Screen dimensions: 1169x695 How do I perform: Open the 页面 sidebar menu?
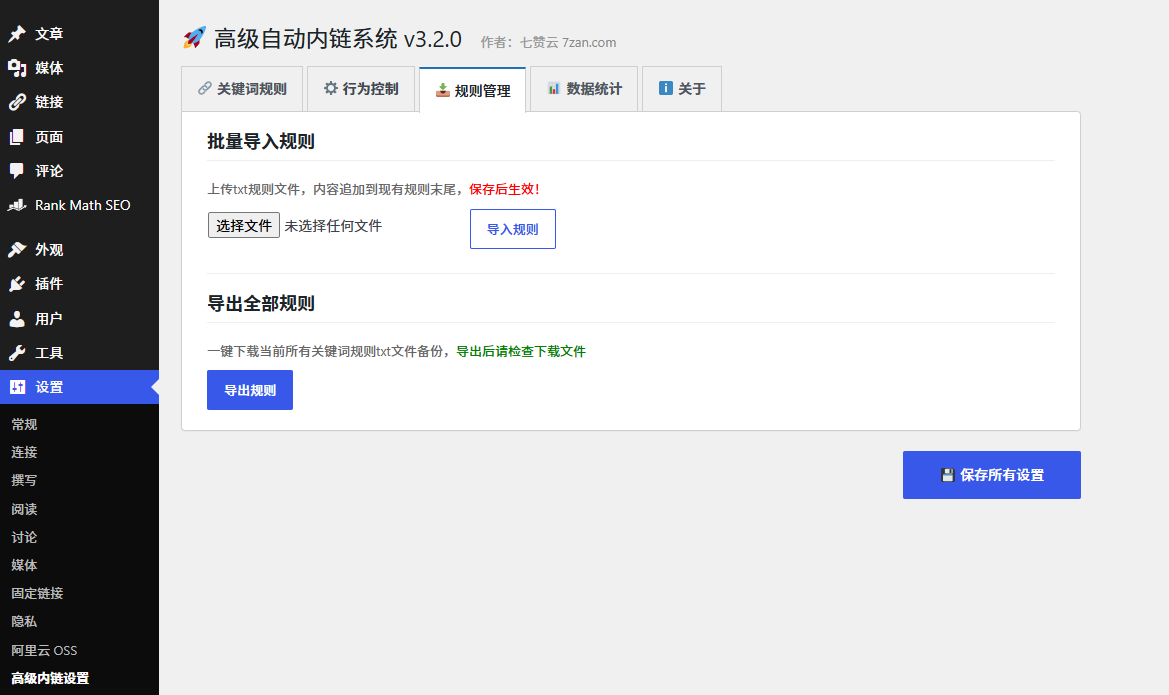(x=79, y=136)
